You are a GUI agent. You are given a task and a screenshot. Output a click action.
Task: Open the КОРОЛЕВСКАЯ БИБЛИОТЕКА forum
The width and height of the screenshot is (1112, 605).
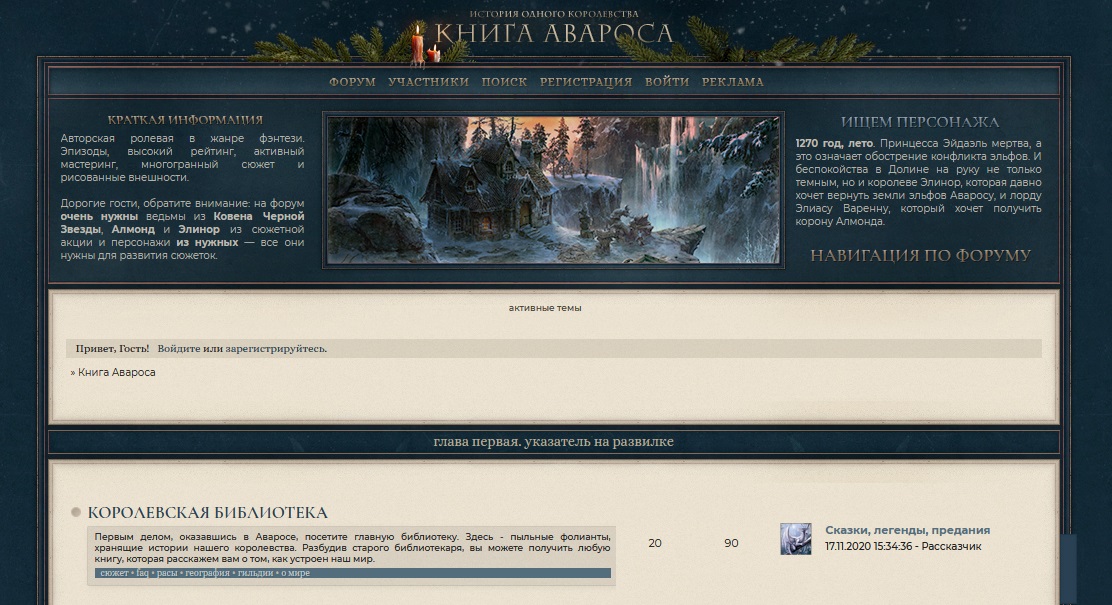208,513
